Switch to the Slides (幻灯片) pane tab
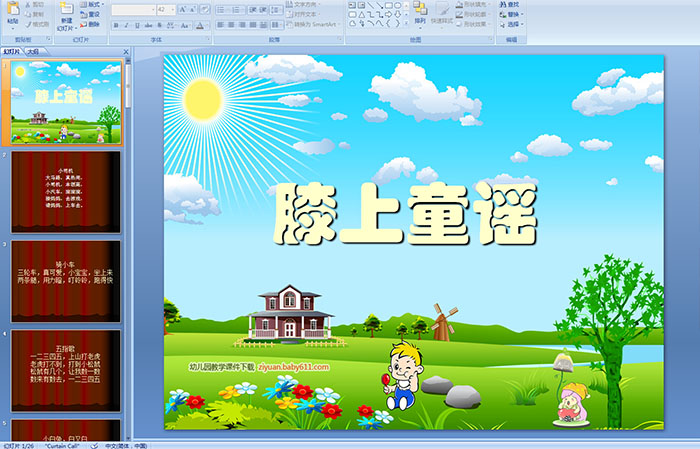Screen dimensions: 700x449 click(x=12, y=52)
